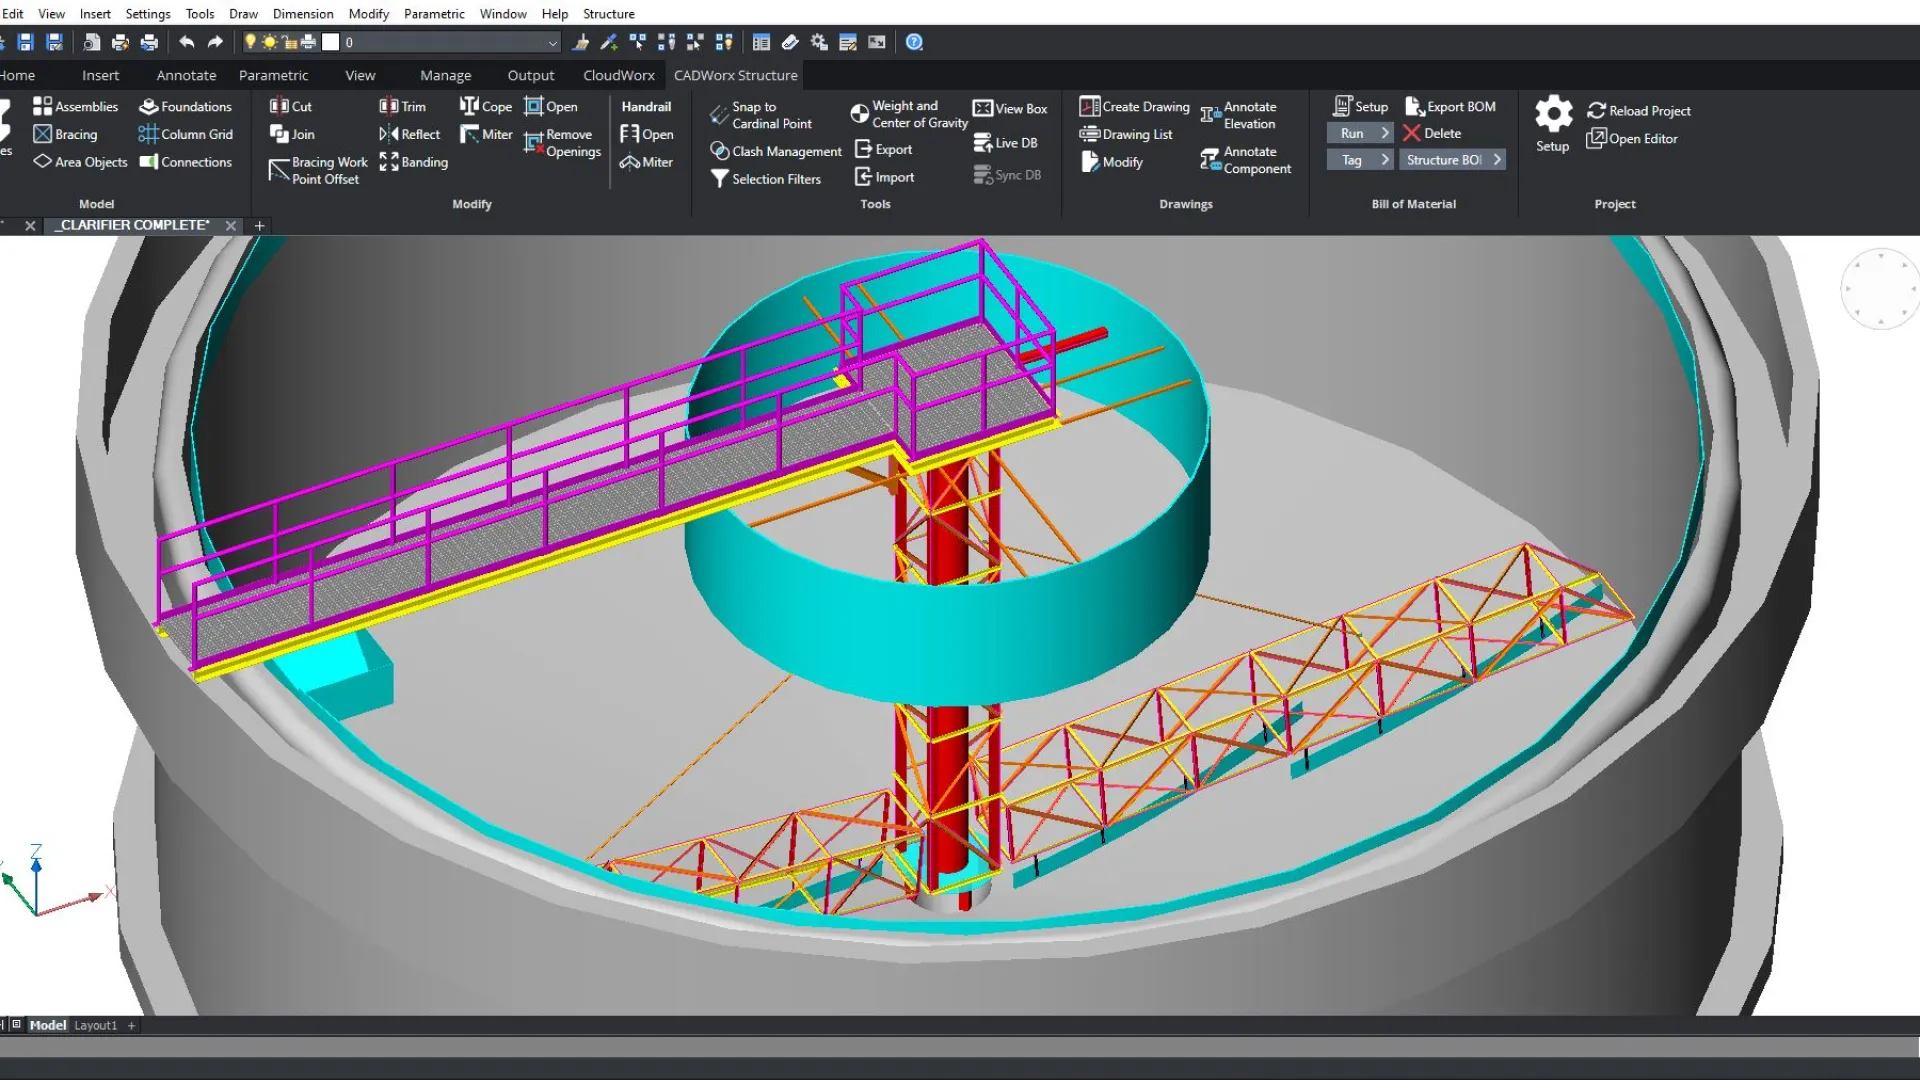This screenshot has width=1920, height=1080.
Task: Open the layer name dropdown
Action: 552,42
